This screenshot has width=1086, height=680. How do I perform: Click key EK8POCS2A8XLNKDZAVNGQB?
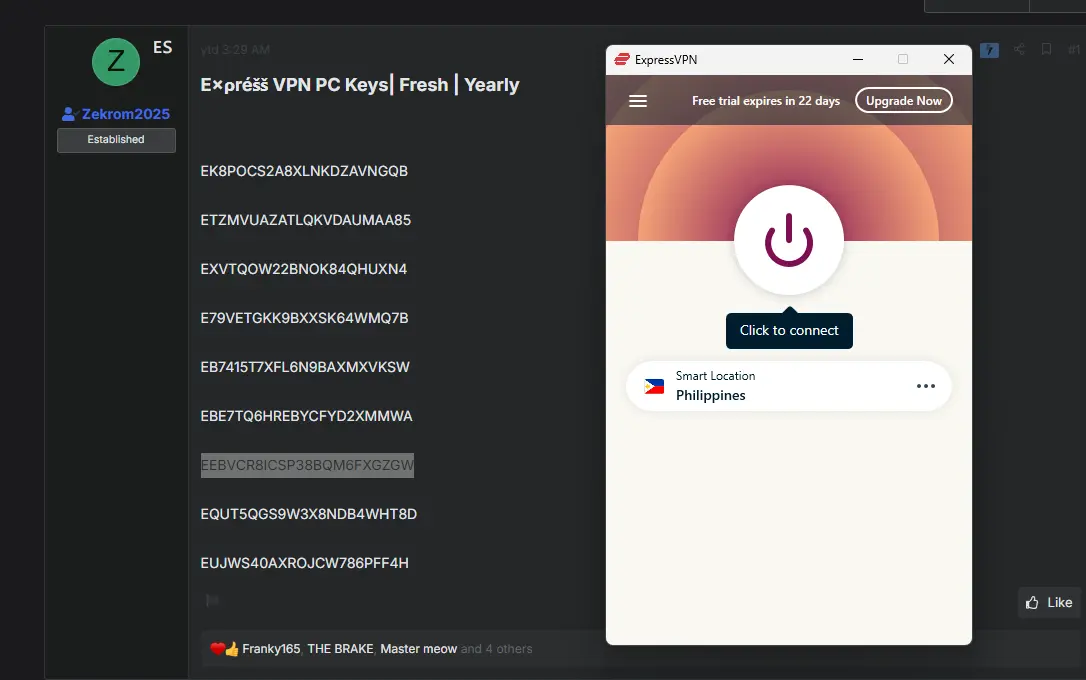pyautogui.click(x=304, y=171)
